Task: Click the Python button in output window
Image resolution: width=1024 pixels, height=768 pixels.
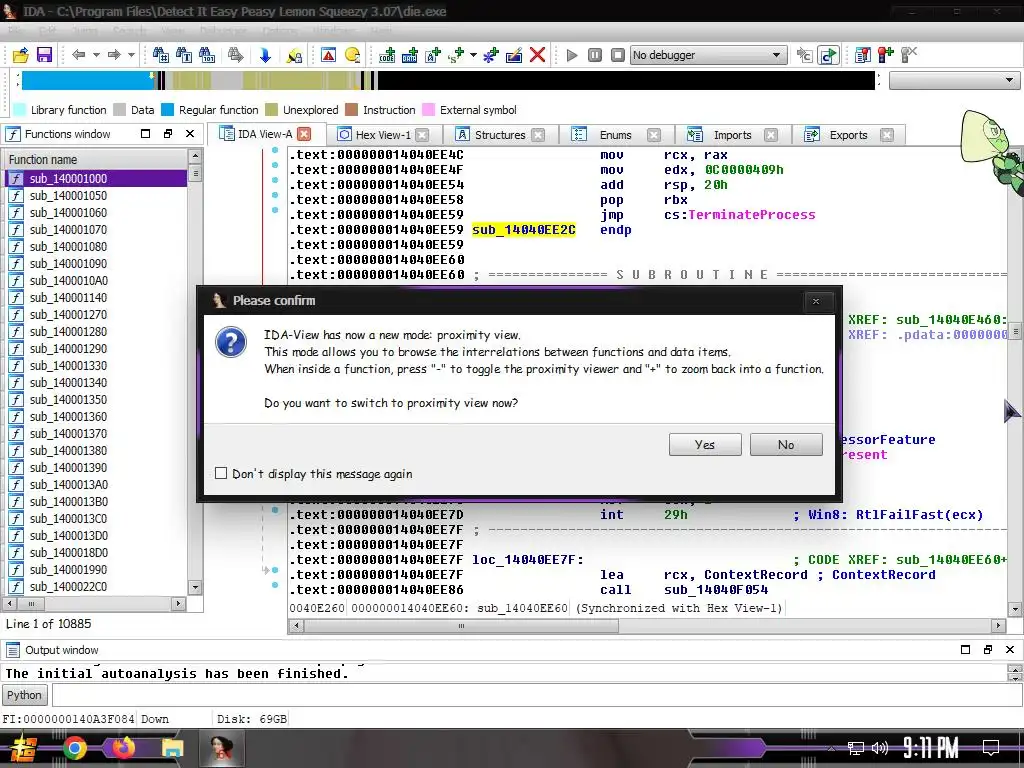Action: coord(24,695)
